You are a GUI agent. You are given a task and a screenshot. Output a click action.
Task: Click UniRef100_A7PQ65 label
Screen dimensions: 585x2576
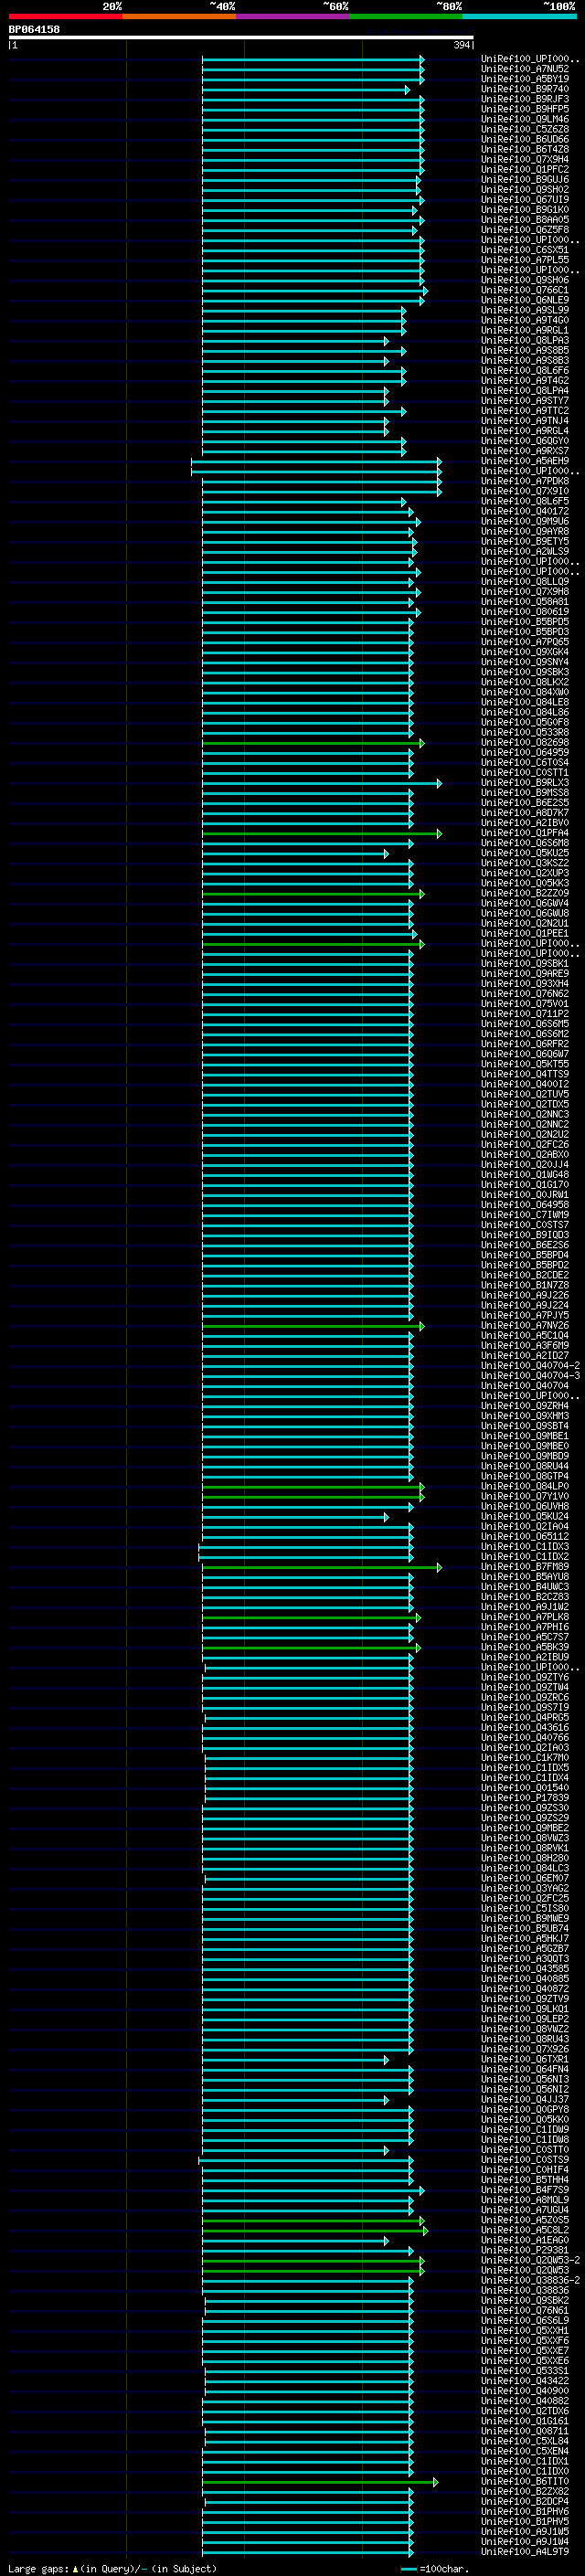pyautogui.click(x=524, y=642)
